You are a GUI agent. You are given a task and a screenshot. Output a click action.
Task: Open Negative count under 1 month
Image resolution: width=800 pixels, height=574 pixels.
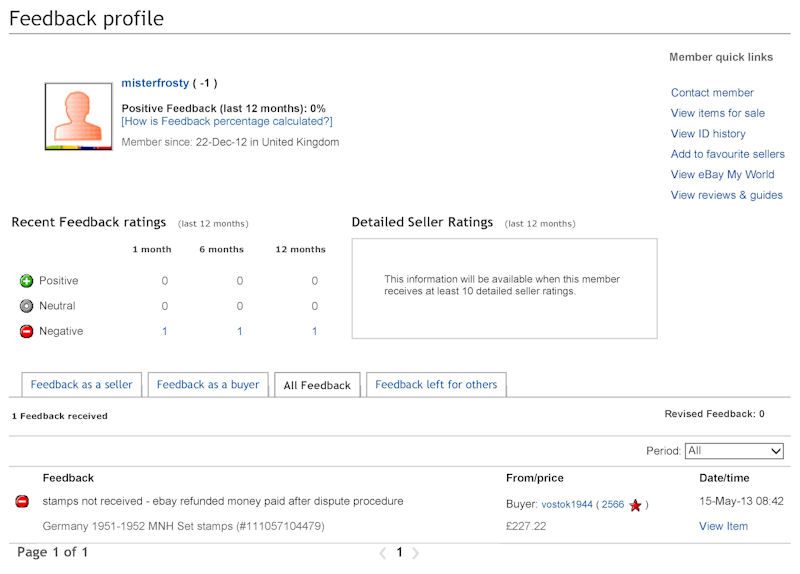point(164,331)
